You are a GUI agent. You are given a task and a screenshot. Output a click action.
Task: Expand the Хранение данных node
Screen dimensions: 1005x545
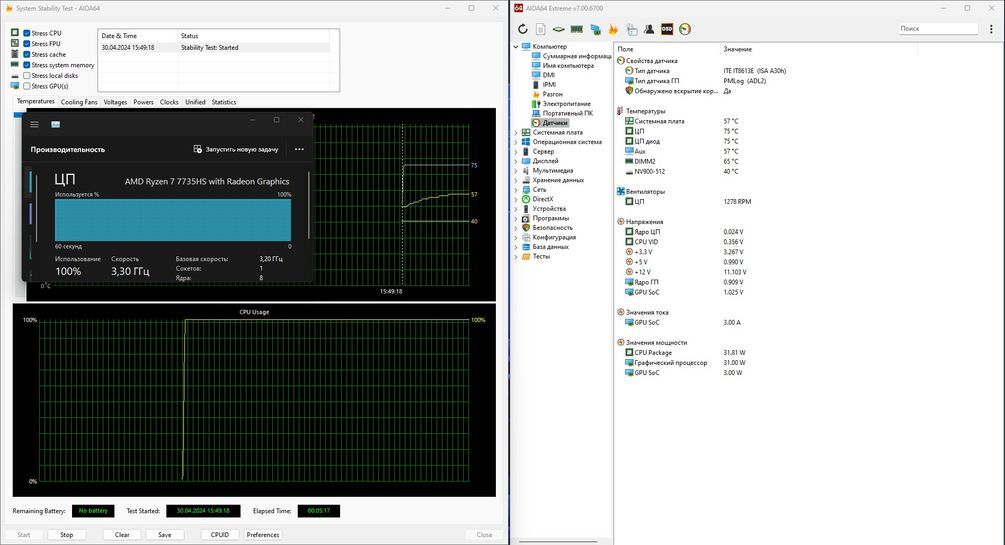[516, 180]
